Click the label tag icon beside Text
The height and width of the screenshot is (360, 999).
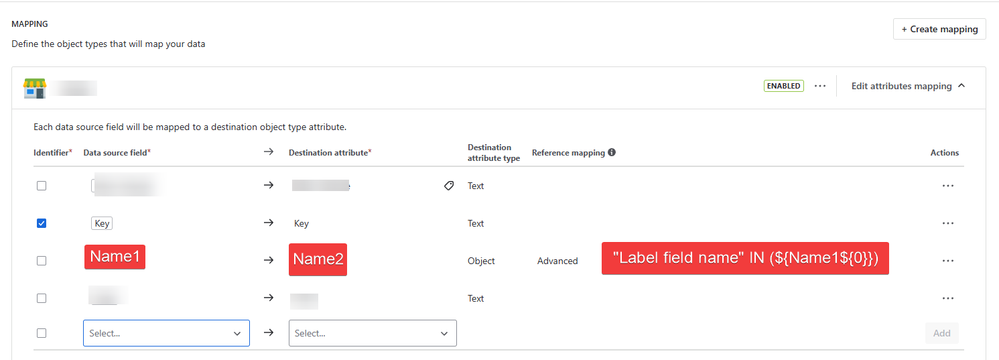pyautogui.click(x=449, y=186)
